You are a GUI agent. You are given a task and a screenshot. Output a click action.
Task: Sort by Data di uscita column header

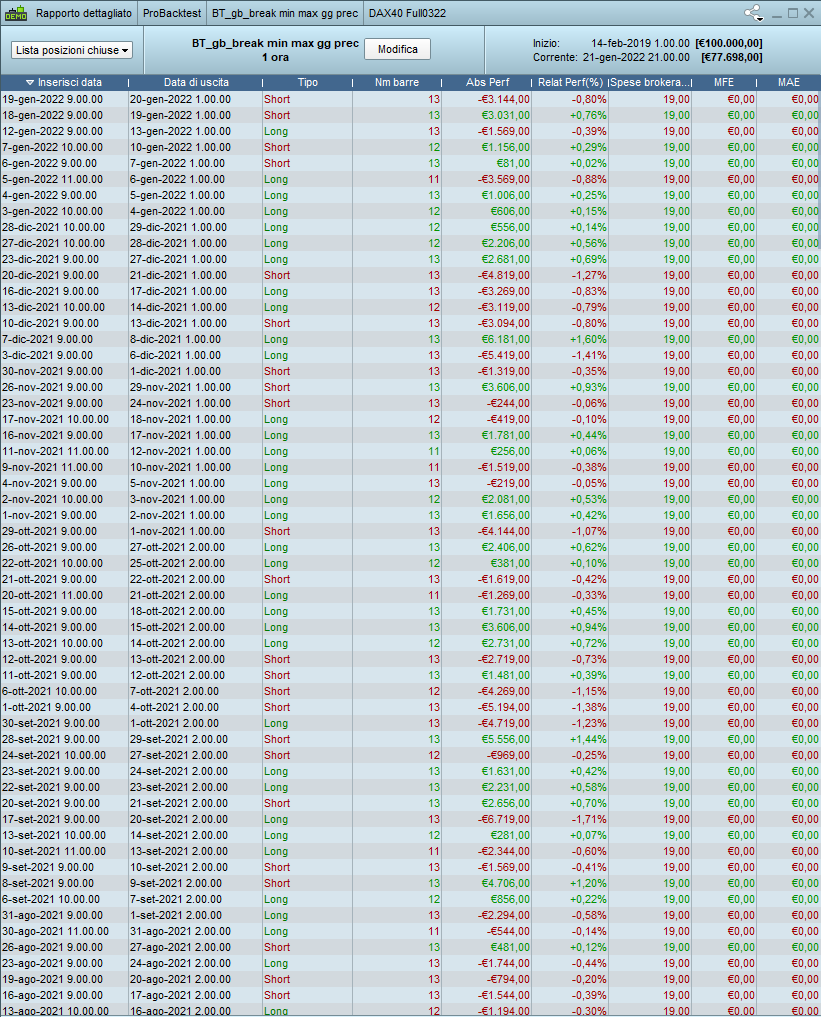coord(196,82)
